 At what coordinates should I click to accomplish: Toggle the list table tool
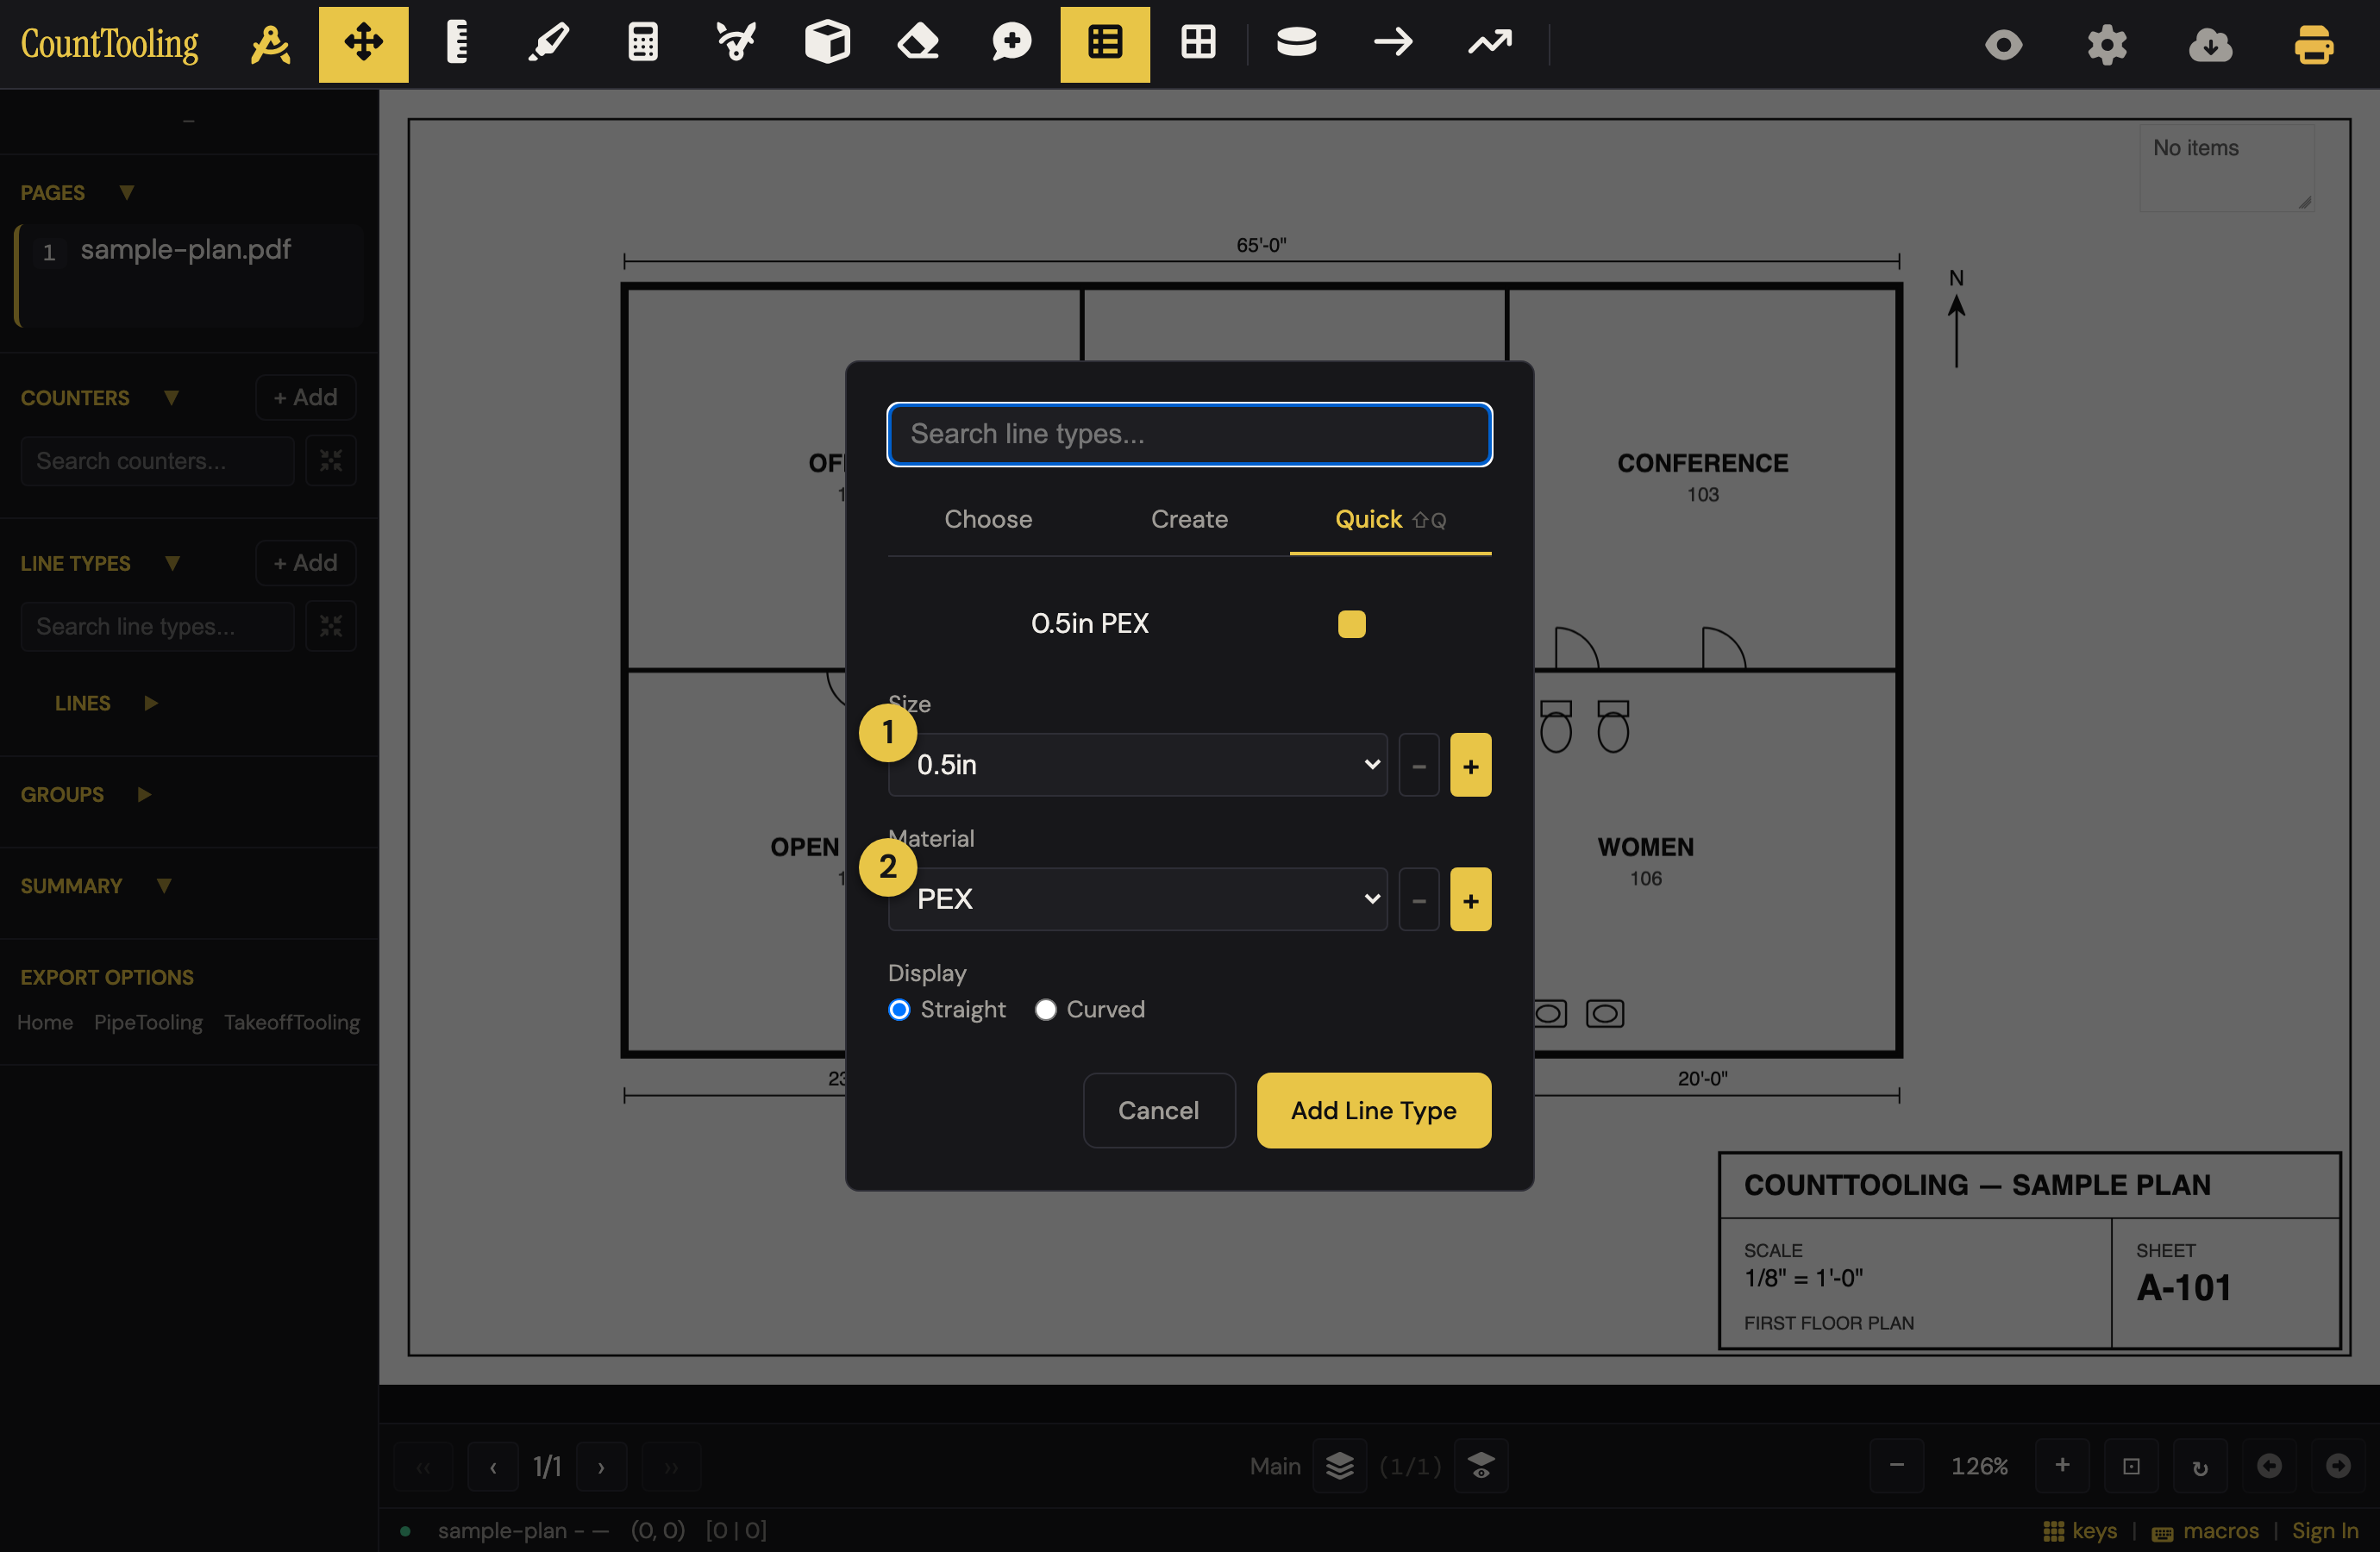tap(1105, 44)
